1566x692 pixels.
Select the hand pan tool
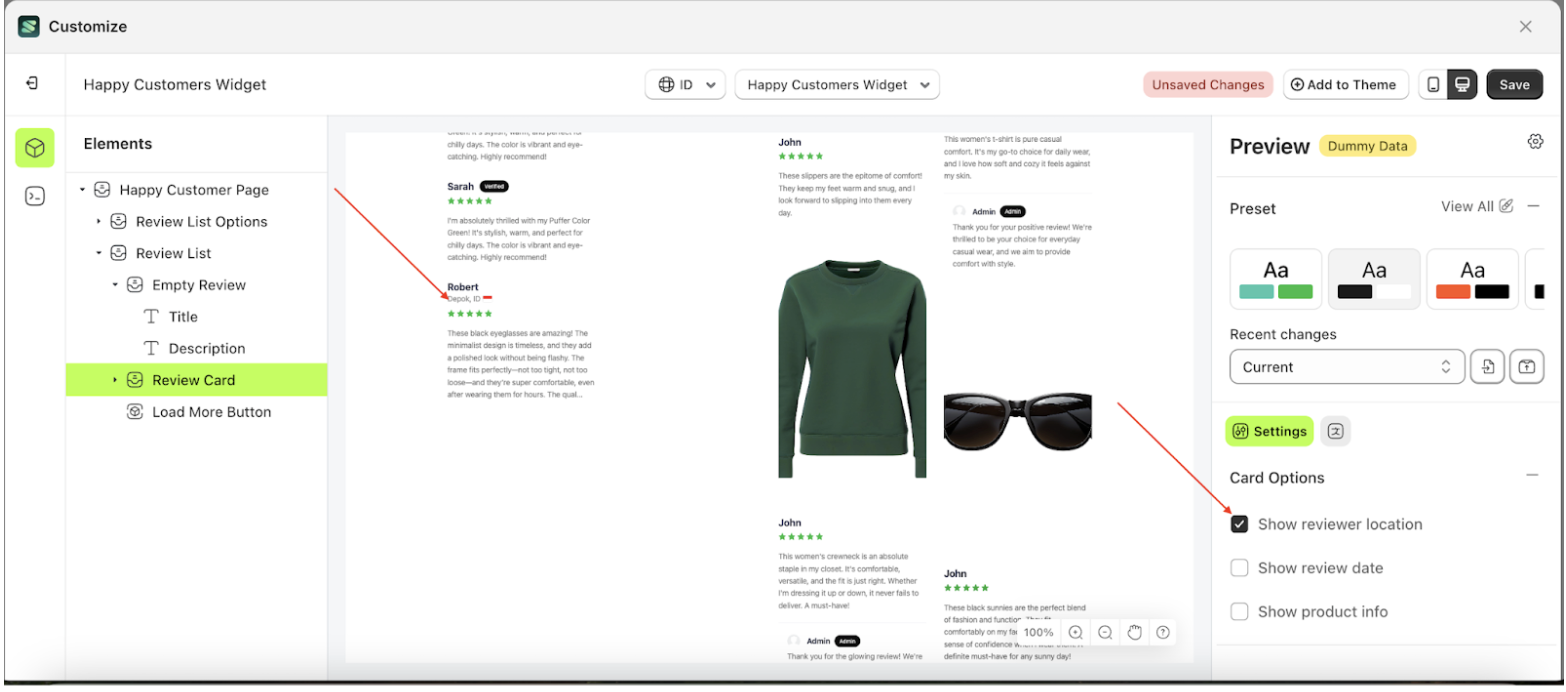click(x=1134, y=632)
